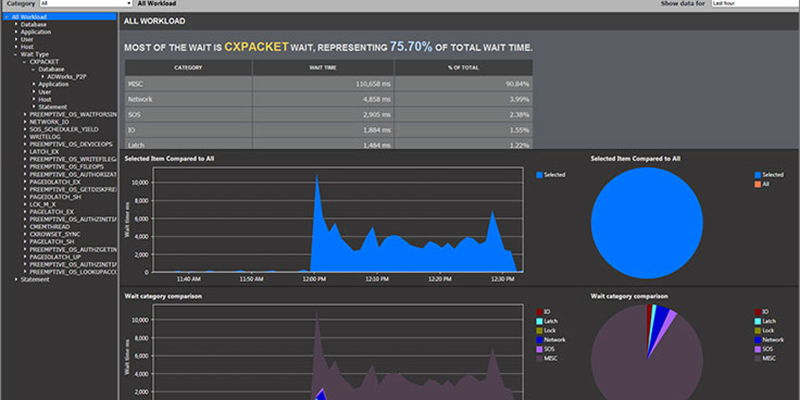
Task: Expand the bottom Statement node arrow
Action: pos(16,279)
